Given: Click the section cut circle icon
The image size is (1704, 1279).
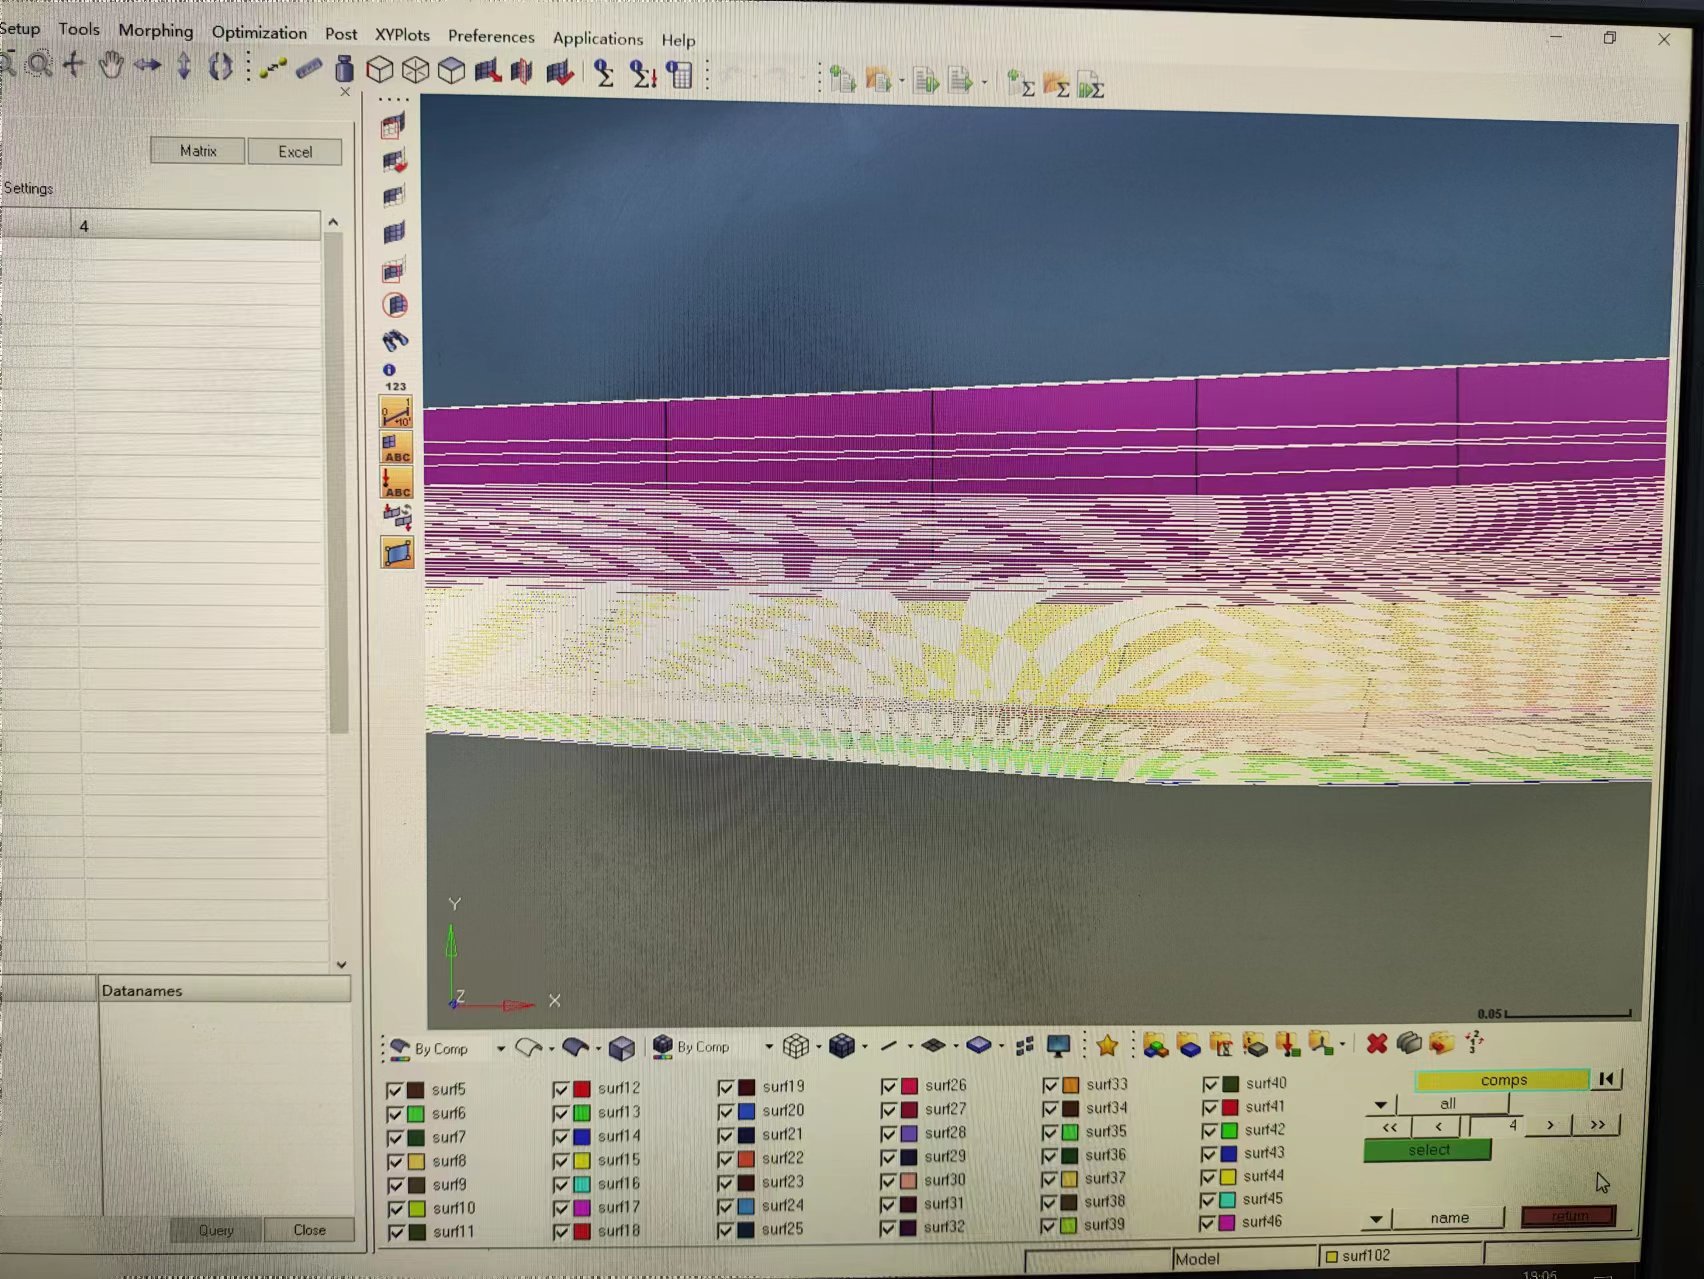Looking at the screenshot, I should tap(395, 305).
